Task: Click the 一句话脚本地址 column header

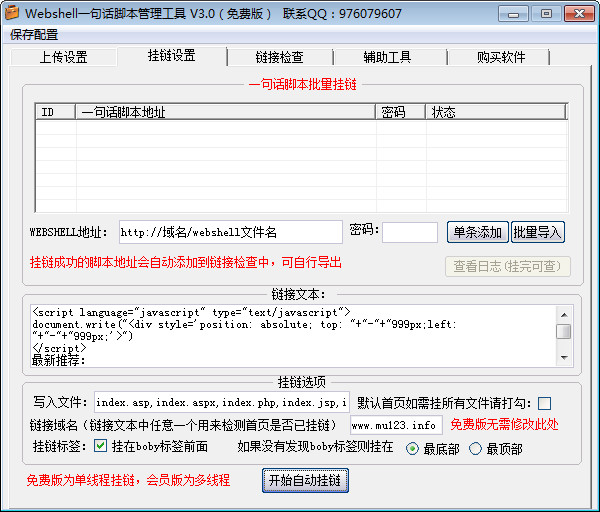Action: click(x=225, y=112)
